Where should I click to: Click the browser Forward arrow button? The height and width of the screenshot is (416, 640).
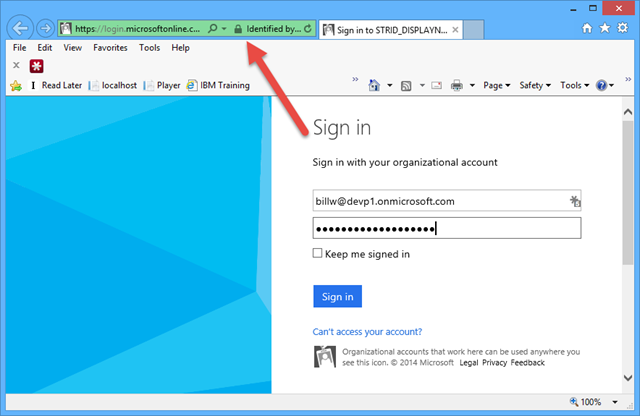[45, 28]
